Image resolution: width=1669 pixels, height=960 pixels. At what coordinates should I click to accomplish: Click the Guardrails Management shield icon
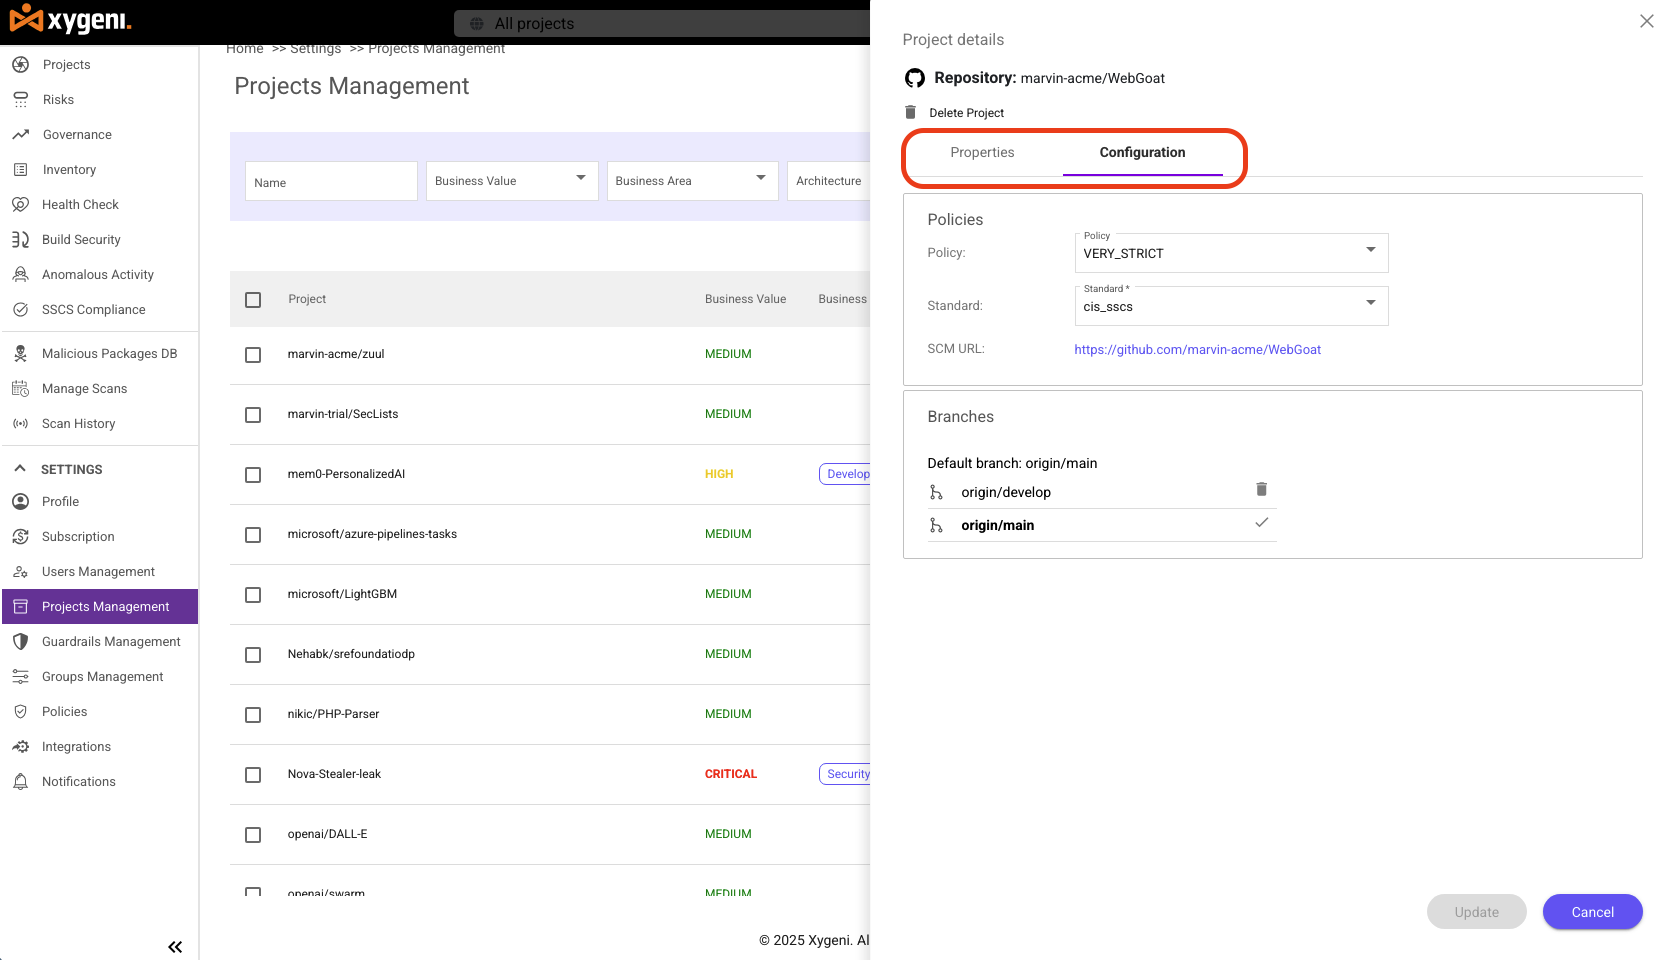(x=20, y=642)
